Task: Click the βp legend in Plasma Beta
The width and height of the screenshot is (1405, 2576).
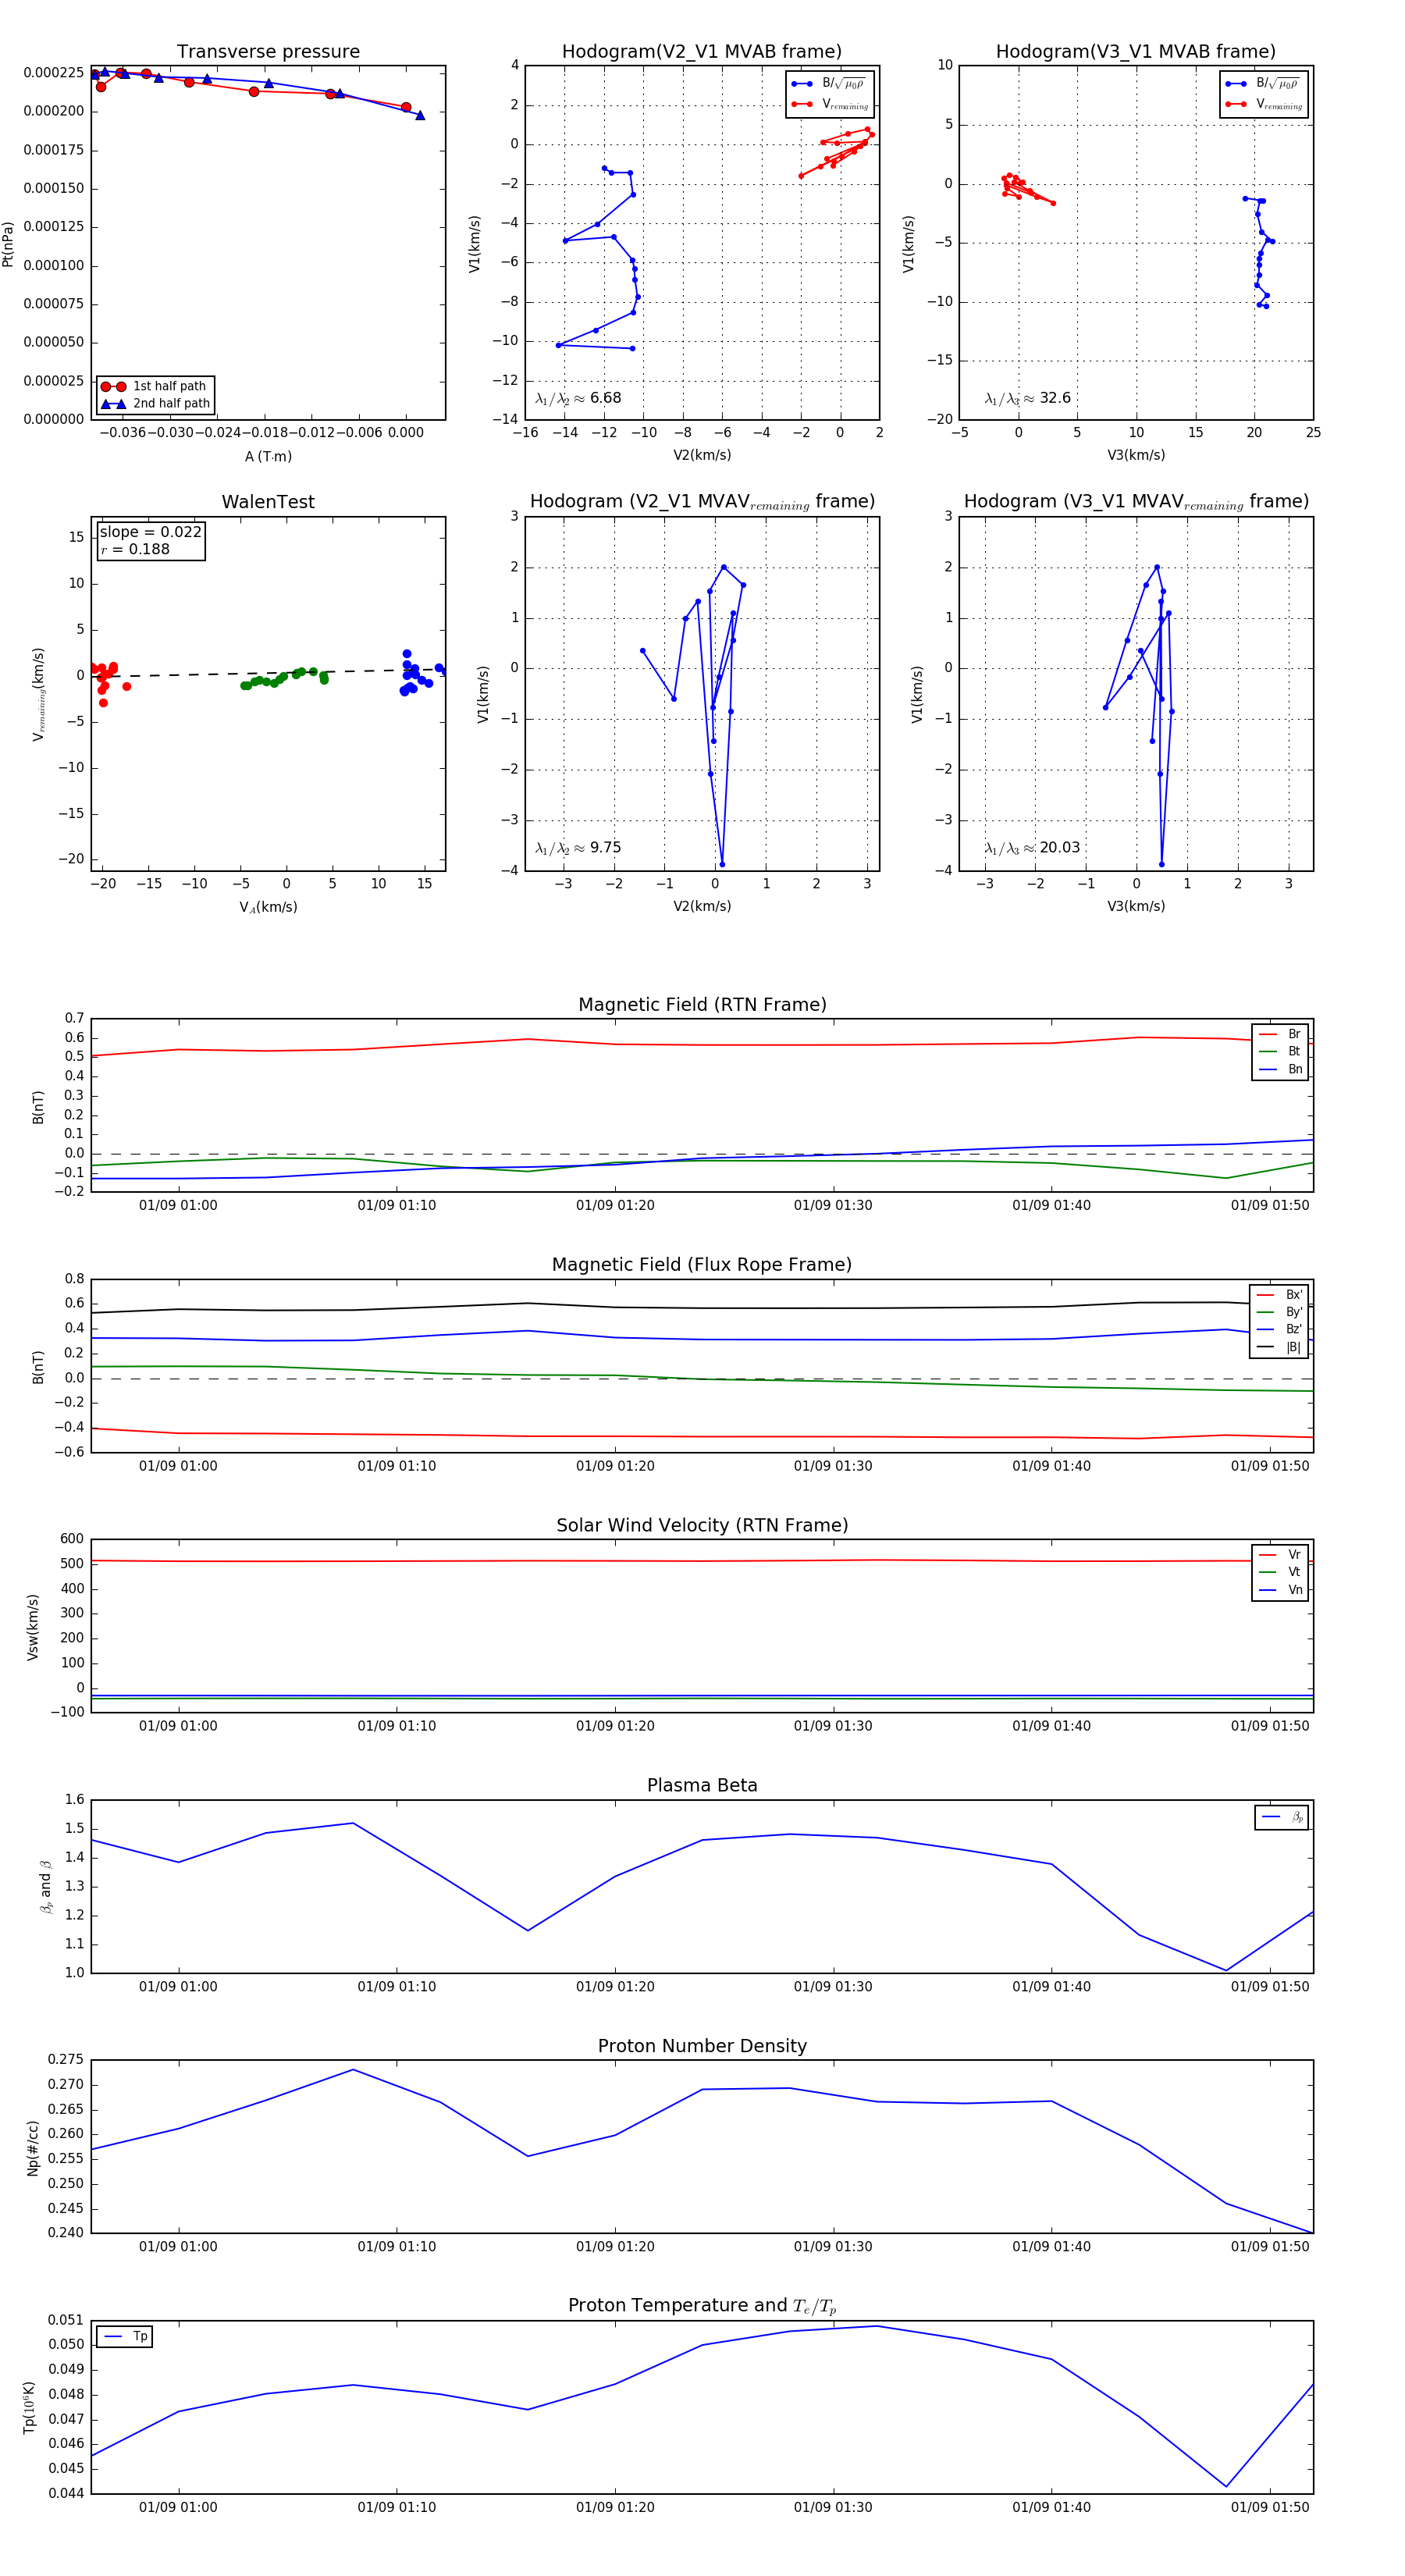Action: [1282, 1817]
